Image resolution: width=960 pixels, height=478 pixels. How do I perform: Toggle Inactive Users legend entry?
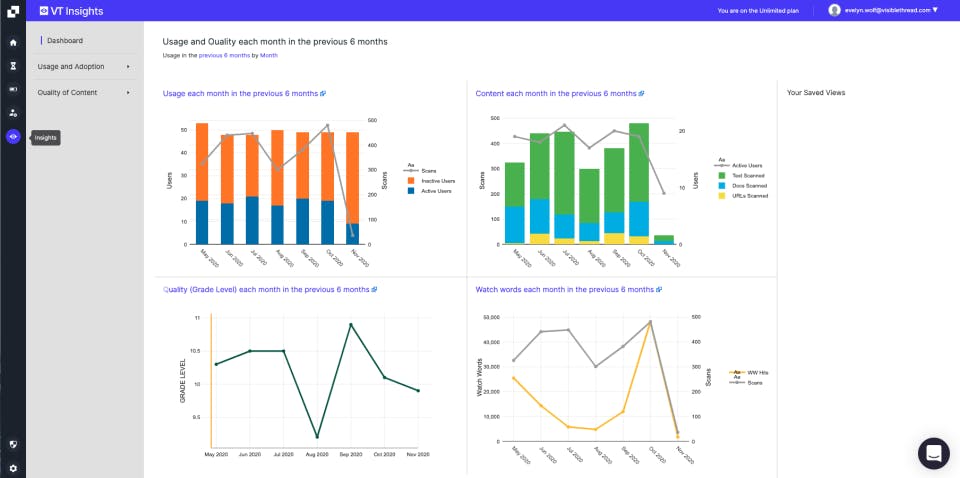pyautogui.click(x=432, y=181)
